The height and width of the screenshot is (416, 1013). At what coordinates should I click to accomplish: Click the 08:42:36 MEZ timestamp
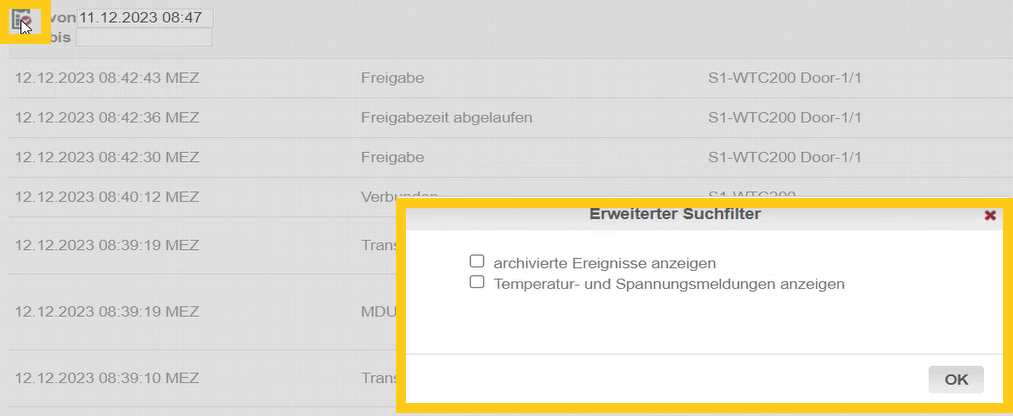point(107,117)
